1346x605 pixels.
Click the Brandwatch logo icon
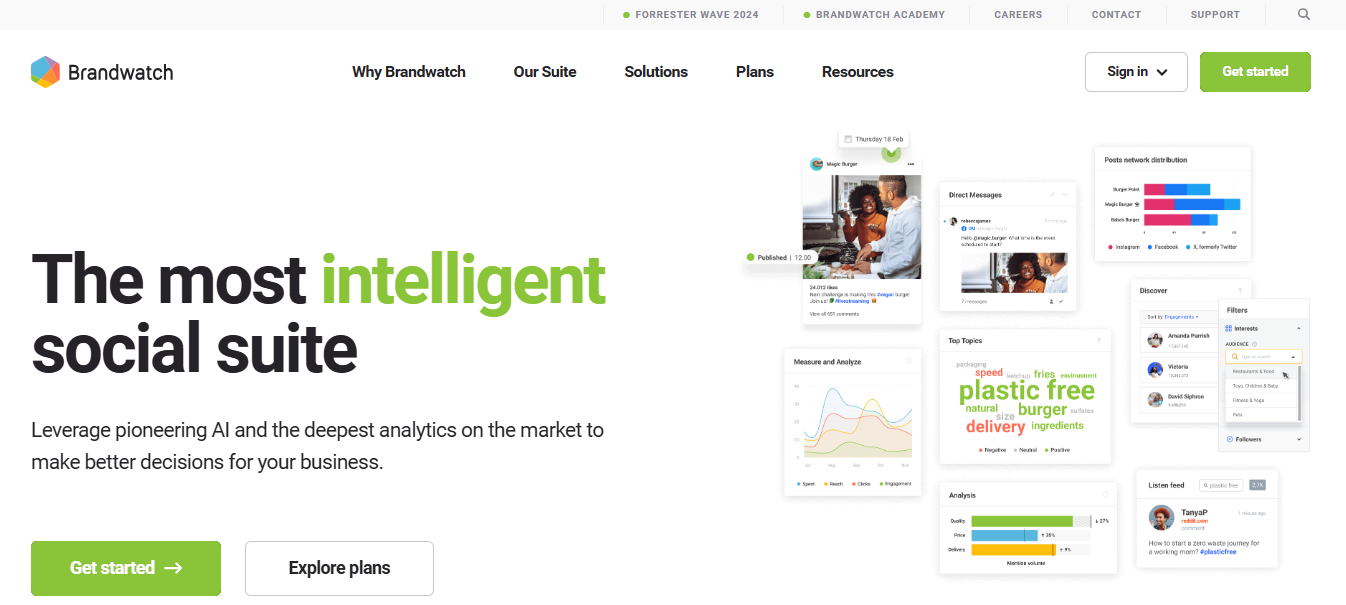[x=46, y=72]
